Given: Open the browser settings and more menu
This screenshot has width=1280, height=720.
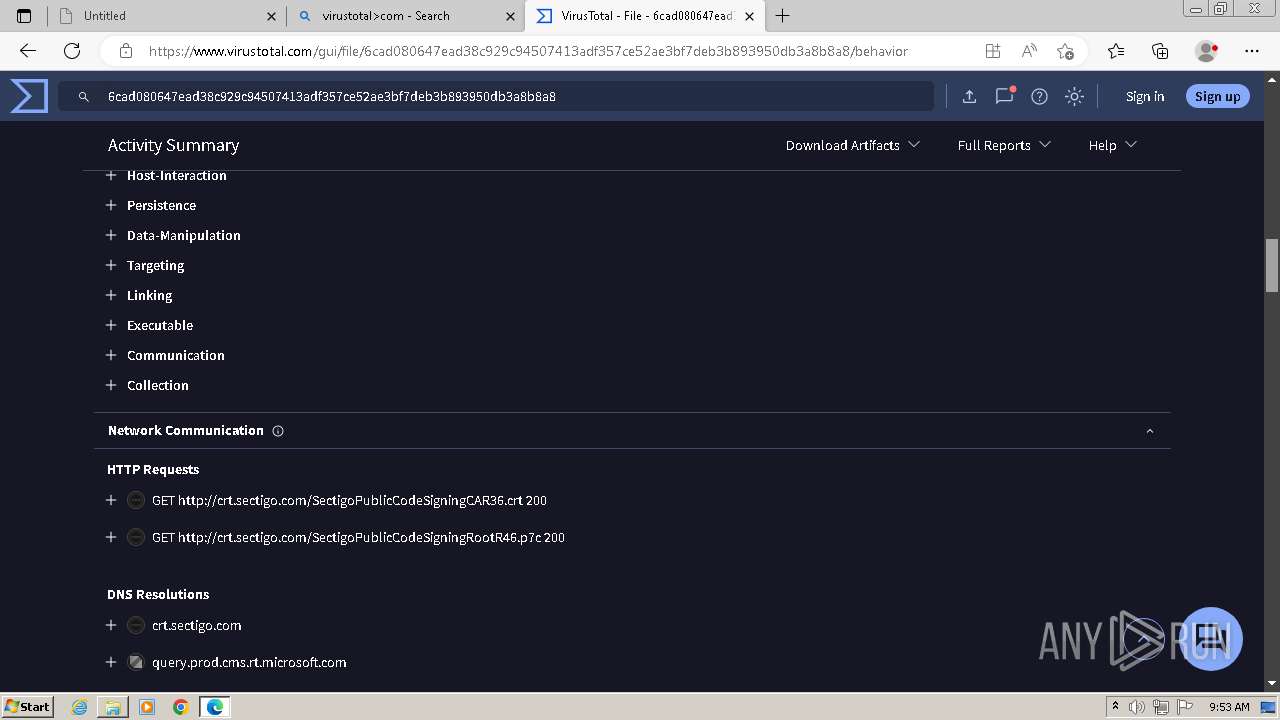Looking at the screenshot, I should pyautogui.click(x=1252, y=51).
